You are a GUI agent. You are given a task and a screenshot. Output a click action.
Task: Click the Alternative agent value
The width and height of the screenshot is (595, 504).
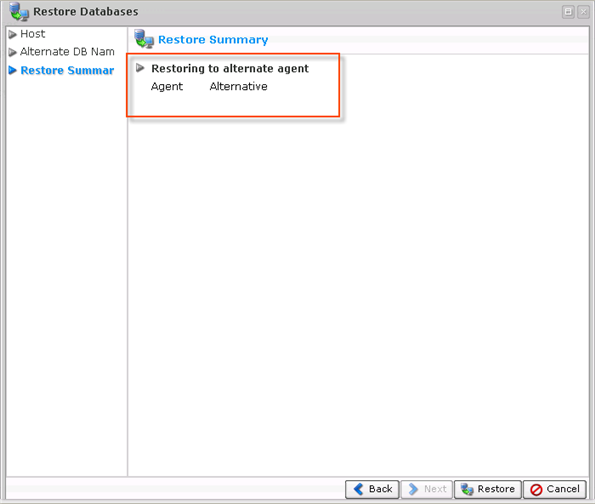click(x=238, y=87)
